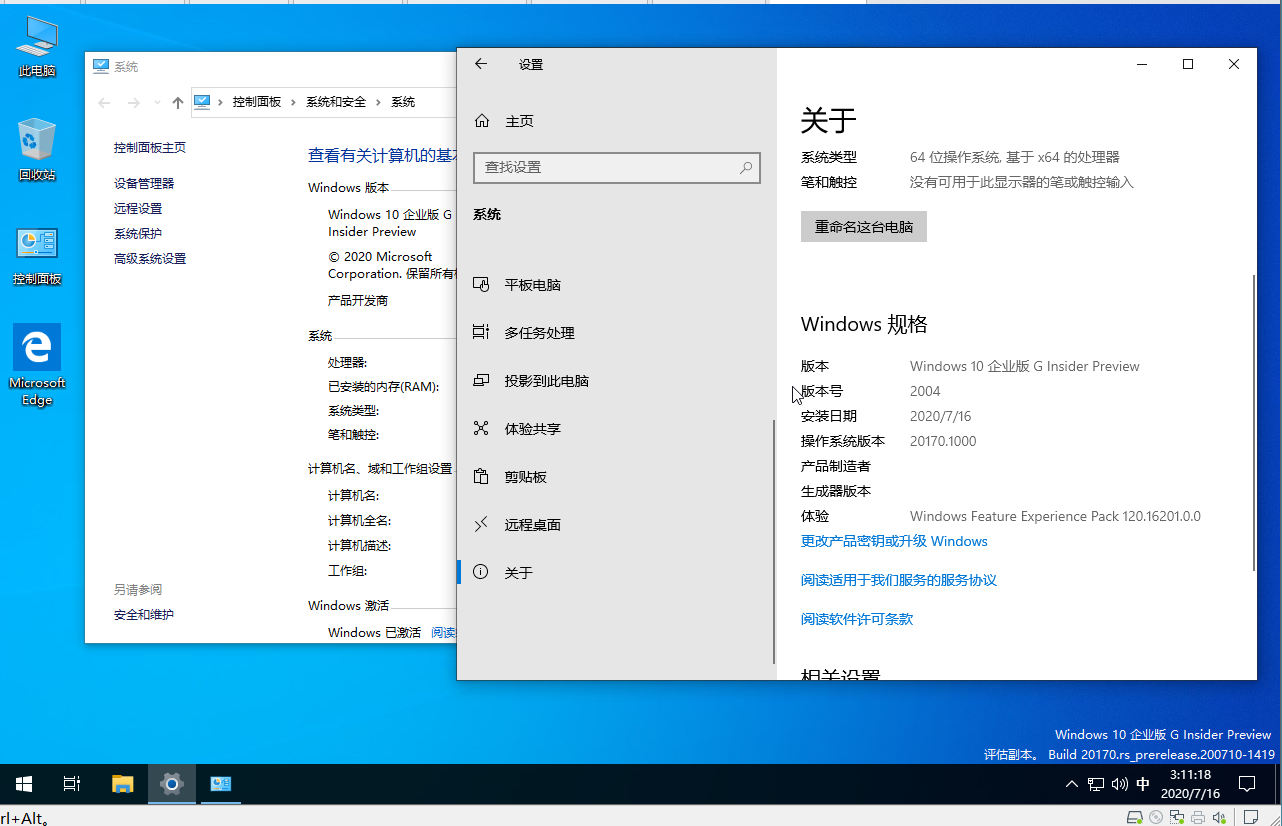Click version value 20170.1000

pos(943,441)
